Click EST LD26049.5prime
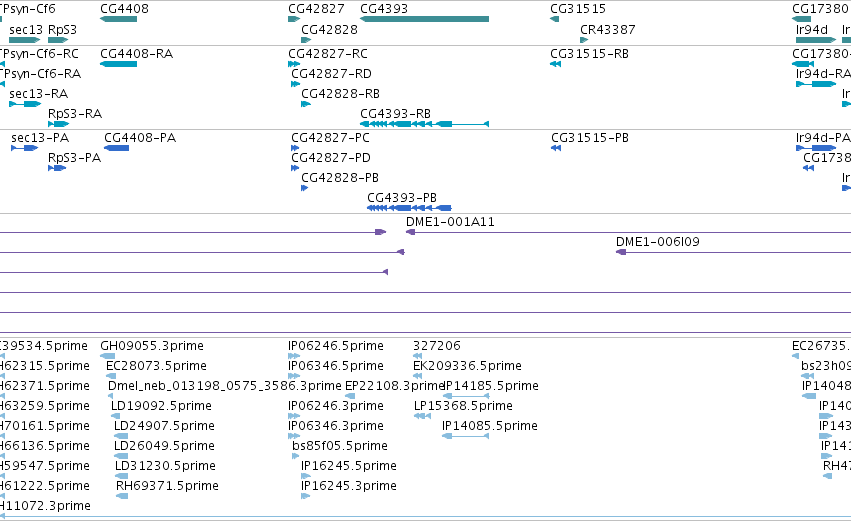This screenshot has height=521, width=851. click(164, 447)
